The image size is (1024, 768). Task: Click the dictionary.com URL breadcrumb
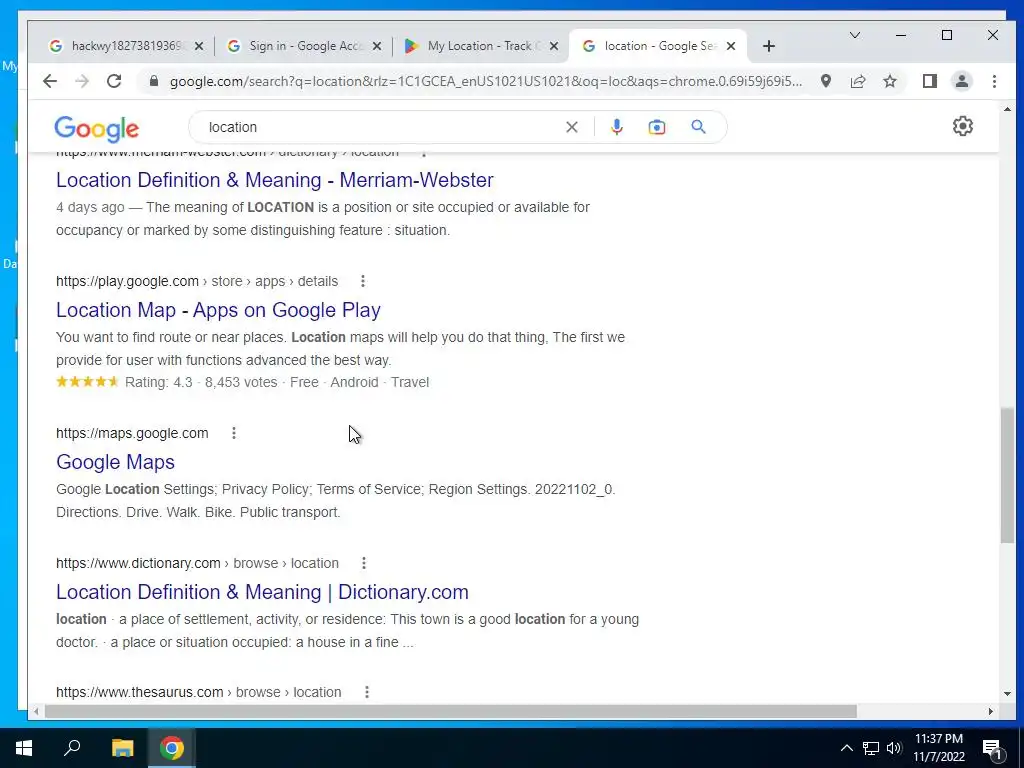[197, 563]
